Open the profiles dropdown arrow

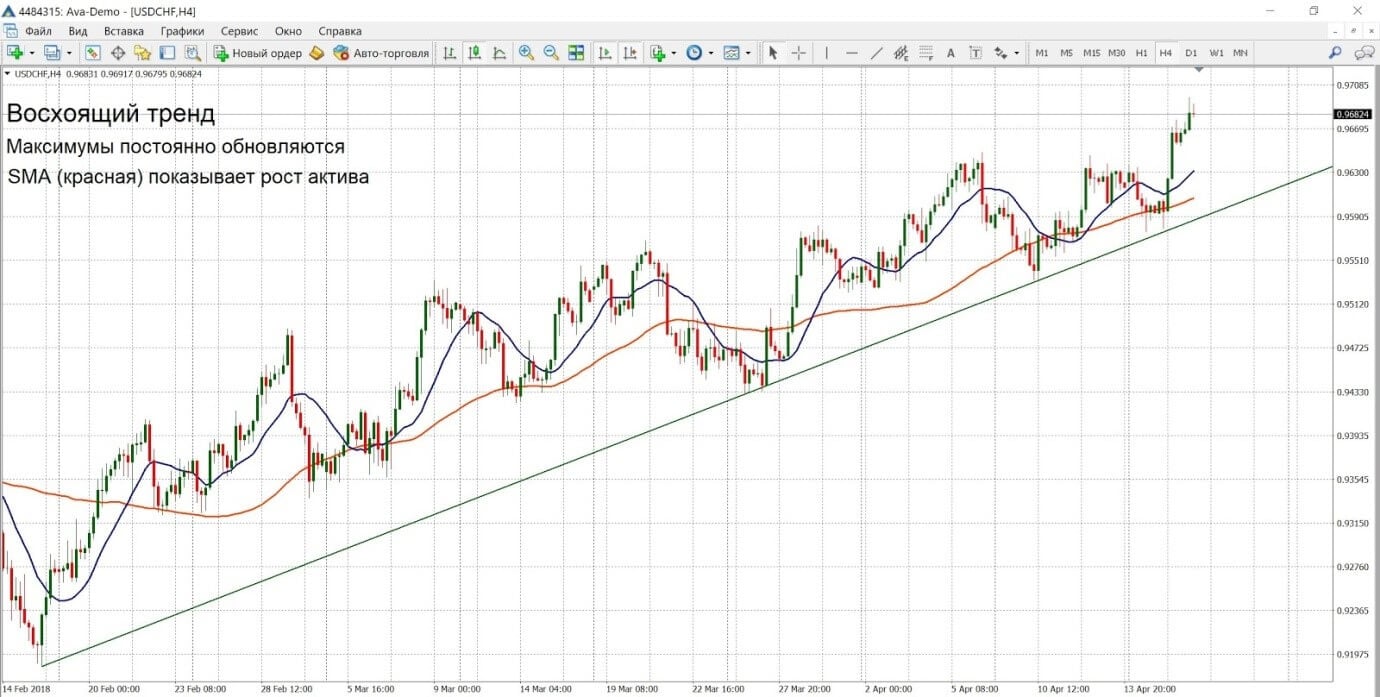(69, 53)
